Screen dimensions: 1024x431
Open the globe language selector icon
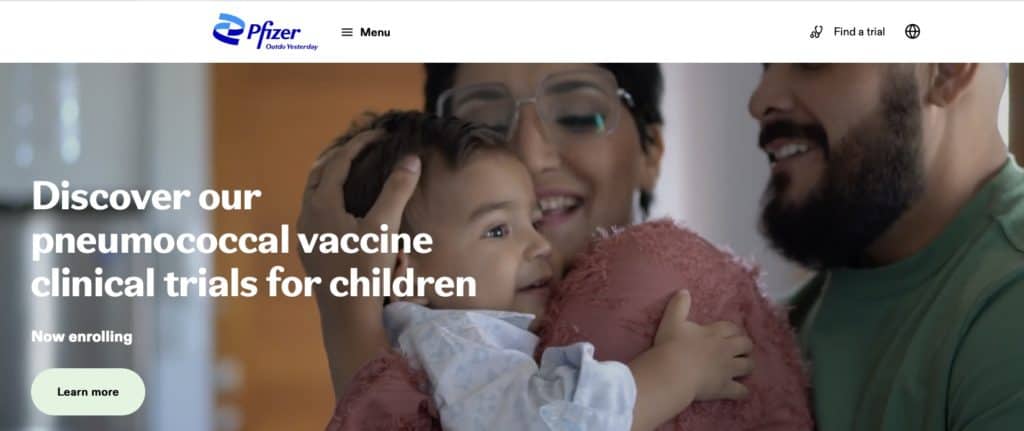click(x=912, y=31)
